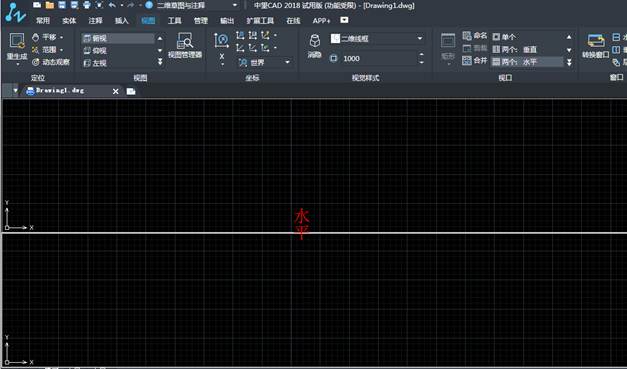Switch to the 实体 ribbon tab
The image size is (627, 369).
click(69, 20)
